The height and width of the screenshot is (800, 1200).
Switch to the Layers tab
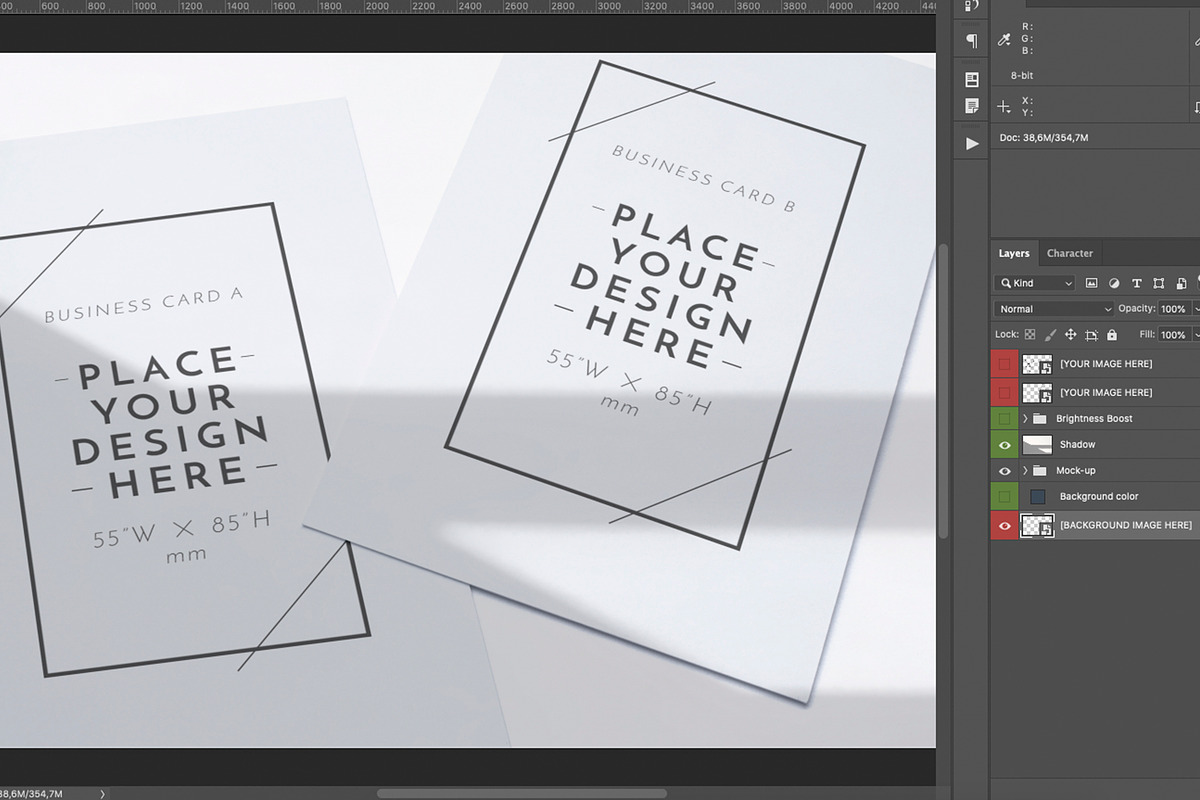(1014, 253)
